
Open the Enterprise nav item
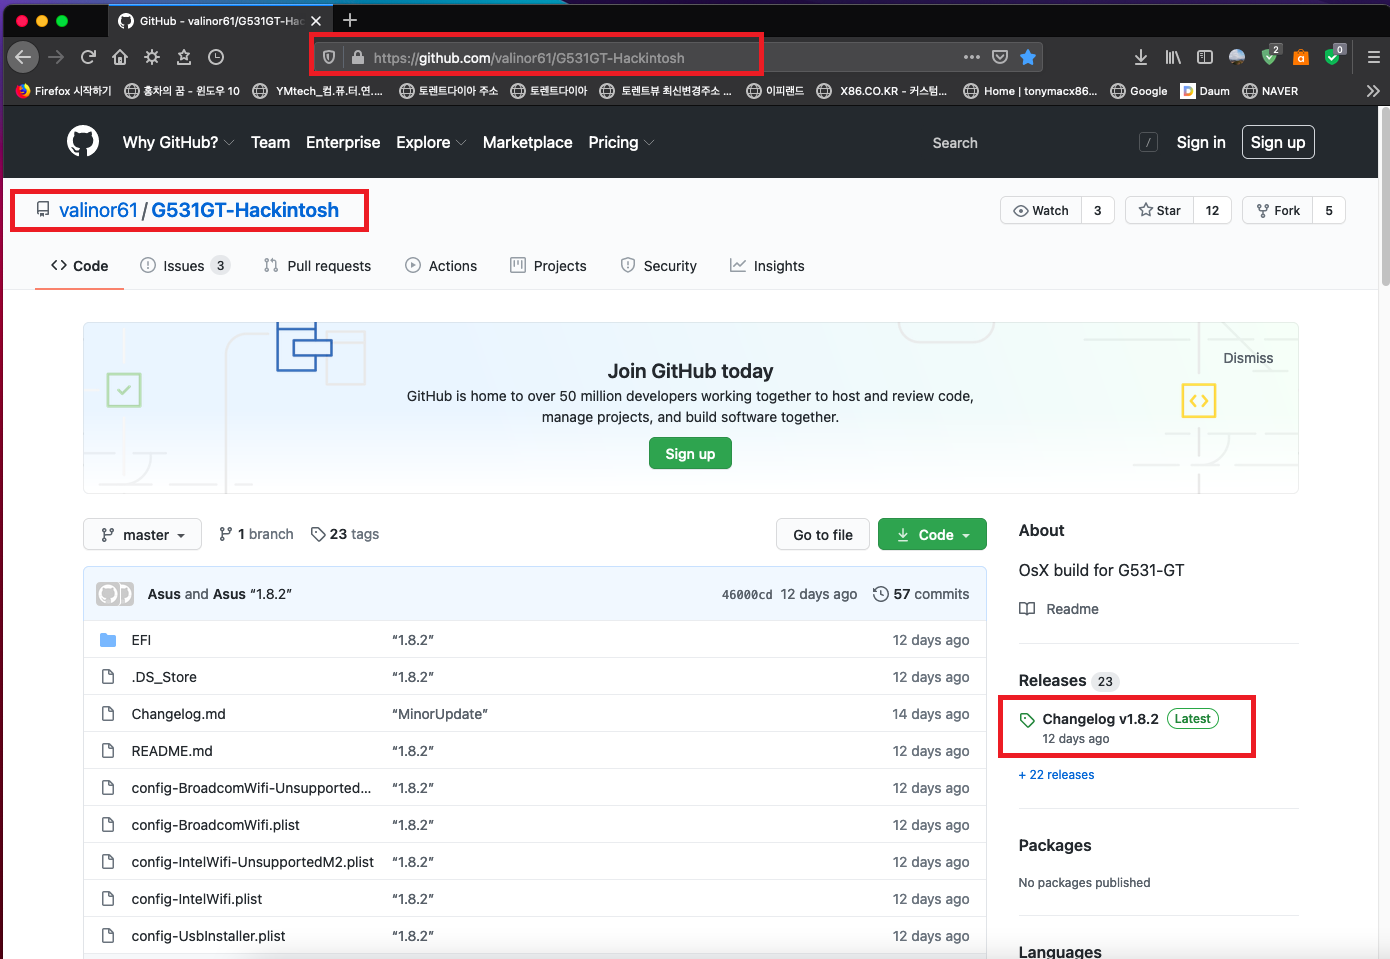tap(343, 142)
